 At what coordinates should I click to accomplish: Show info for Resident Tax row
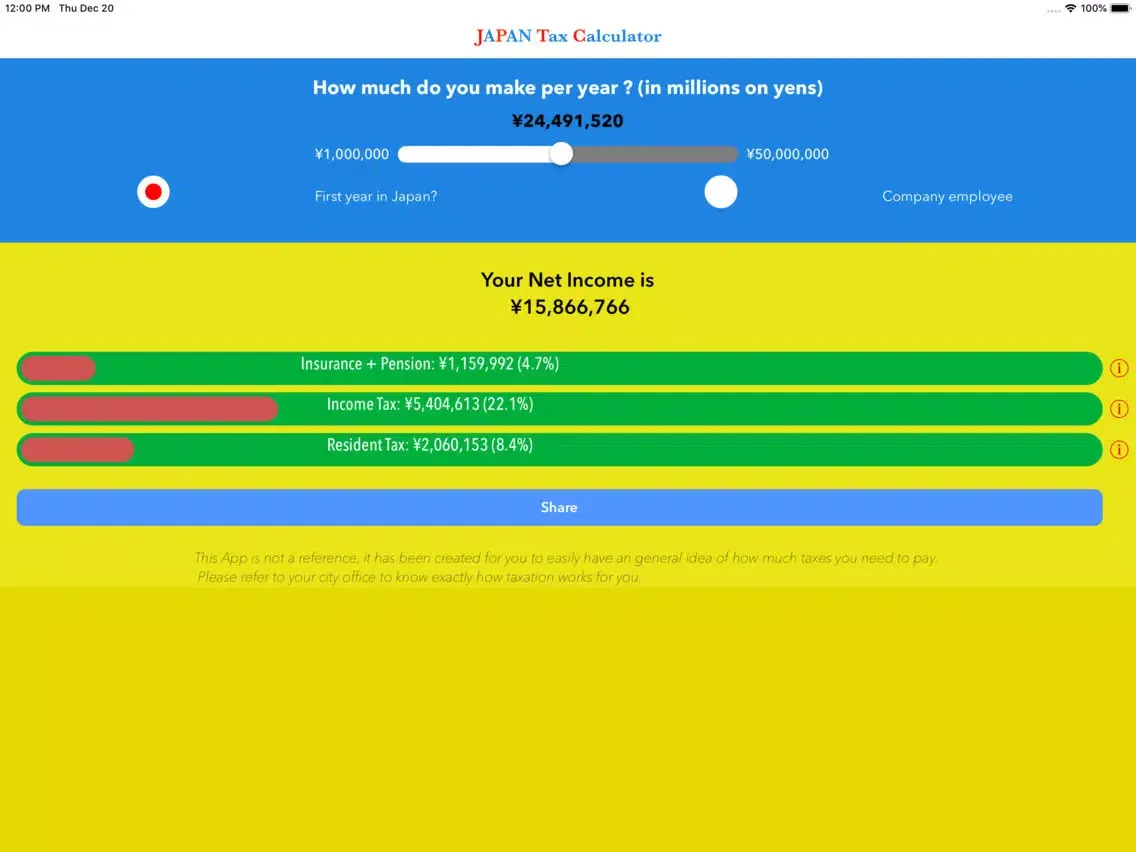pos(1119,449)
